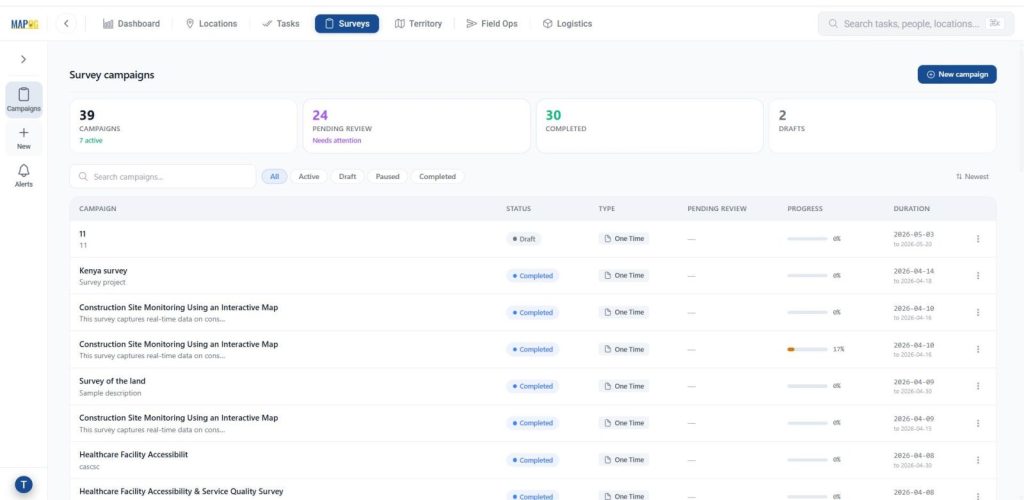Click the "Survey campaigns" heading

tap(112, 74)
